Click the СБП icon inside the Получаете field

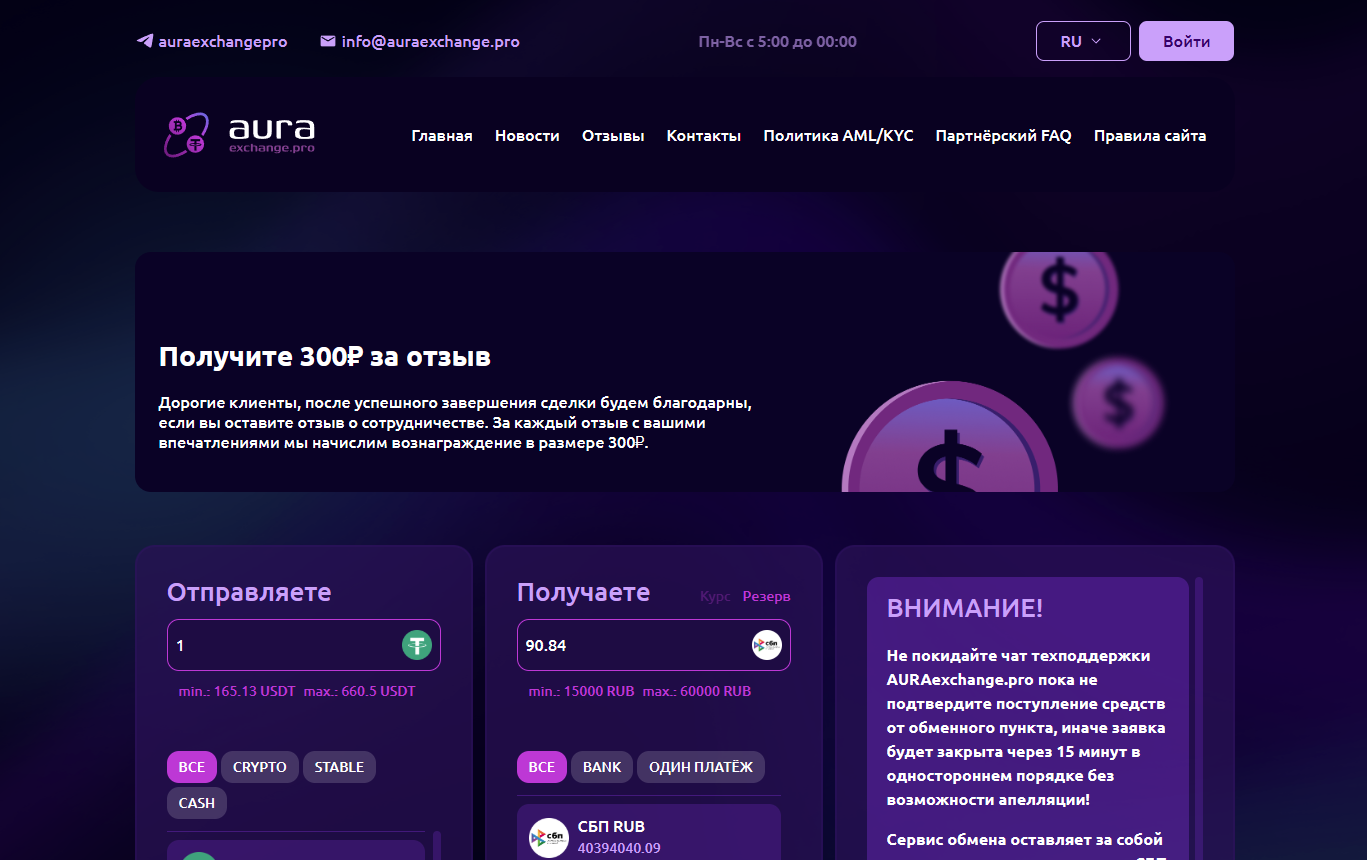pyautogui.click(x=766, y=645)
